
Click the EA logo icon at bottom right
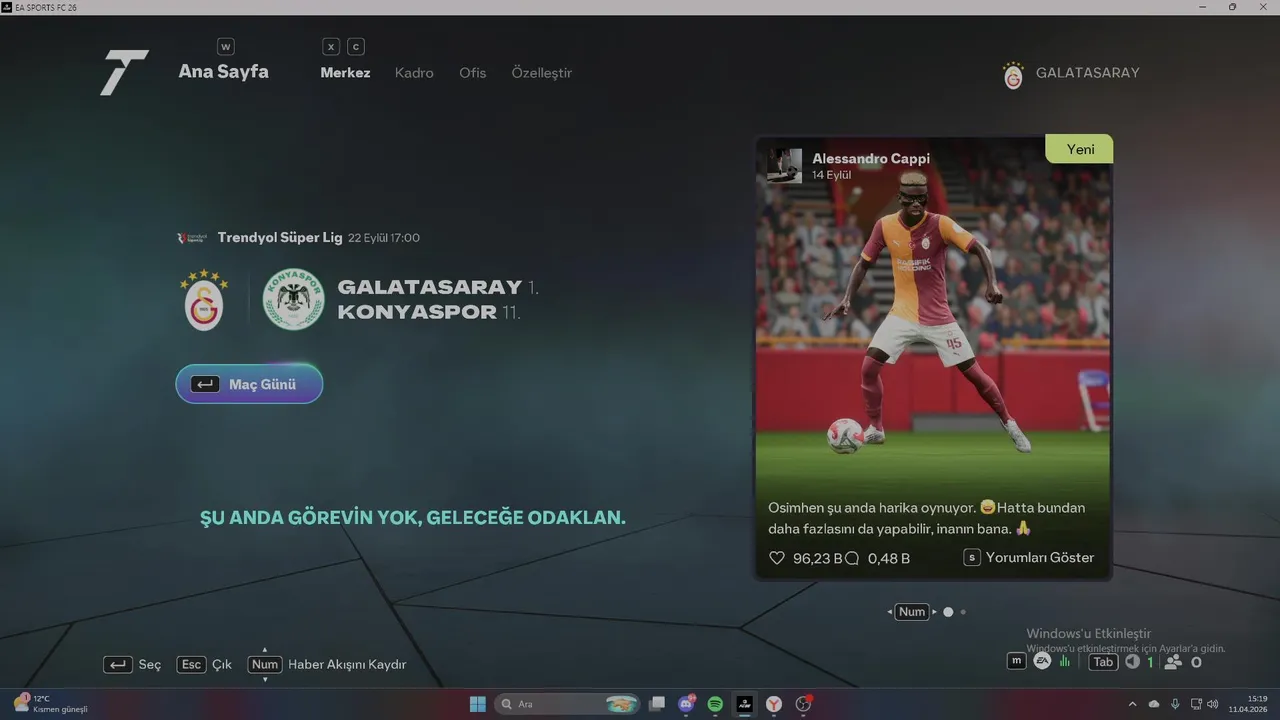pos(1042,661)
